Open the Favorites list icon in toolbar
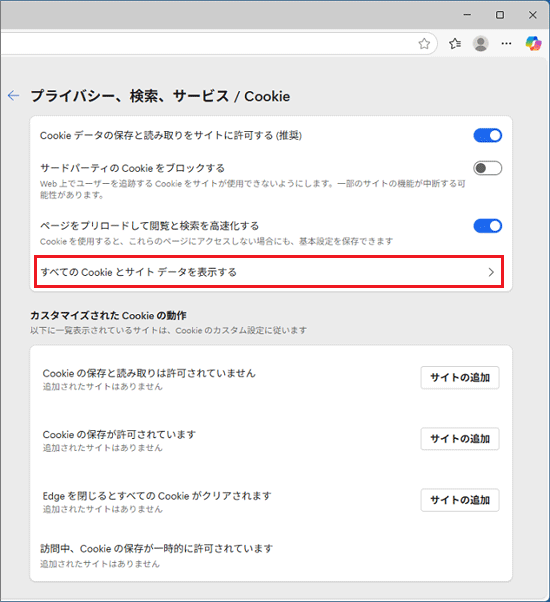Screen dimensions: 550x602 point(455,44)
